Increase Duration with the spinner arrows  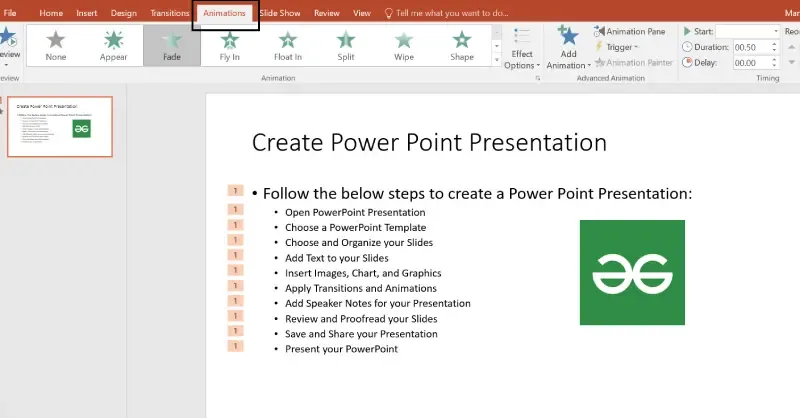774,44
